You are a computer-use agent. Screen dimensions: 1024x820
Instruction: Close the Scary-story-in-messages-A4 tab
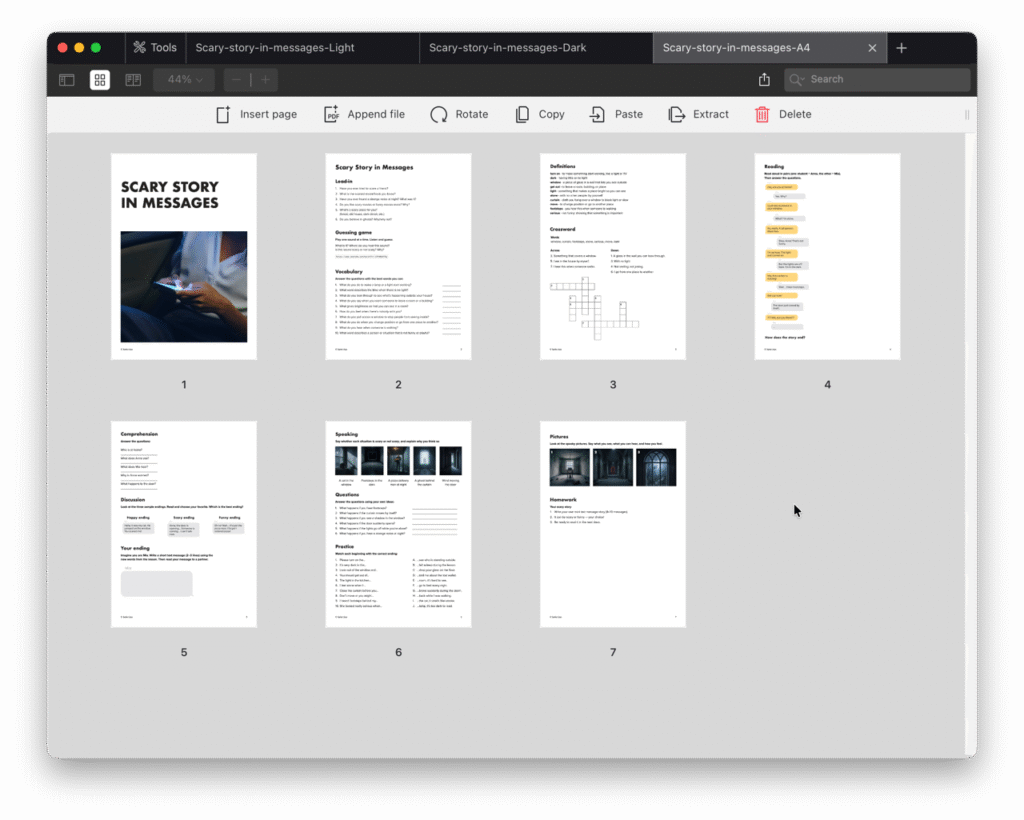click(872, 48)
